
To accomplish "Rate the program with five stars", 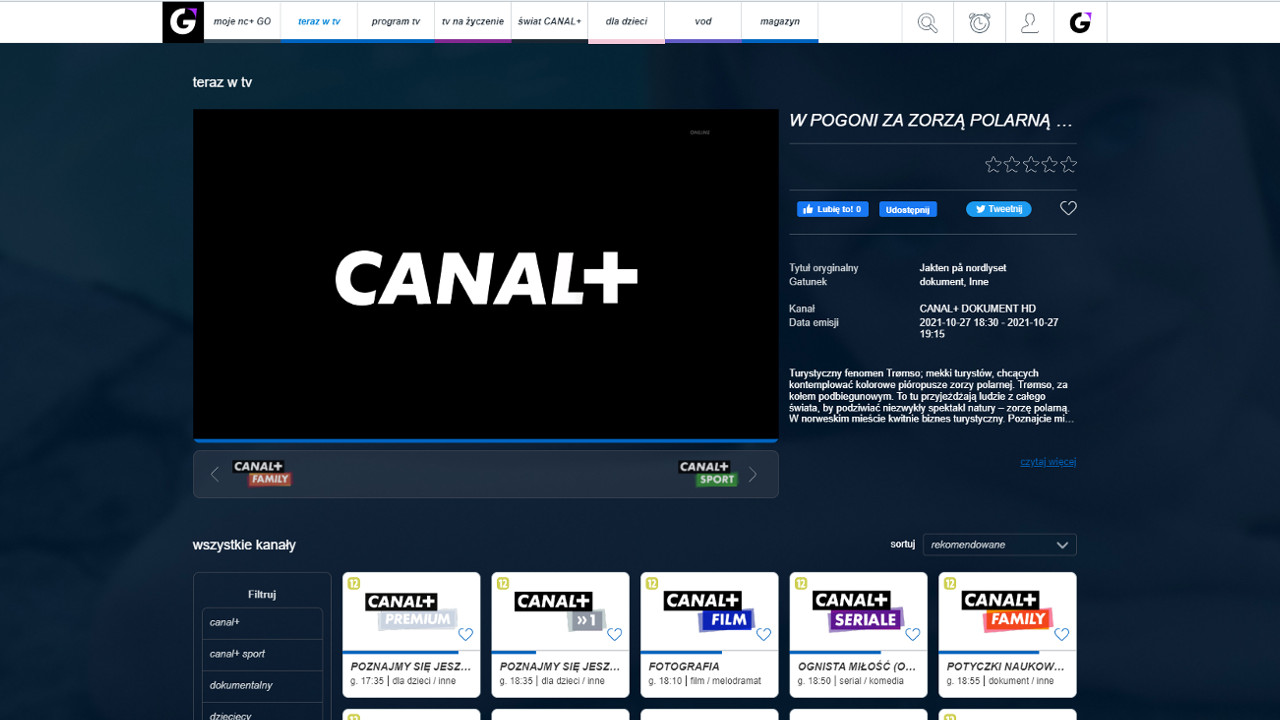I will tap(1069, 164).
